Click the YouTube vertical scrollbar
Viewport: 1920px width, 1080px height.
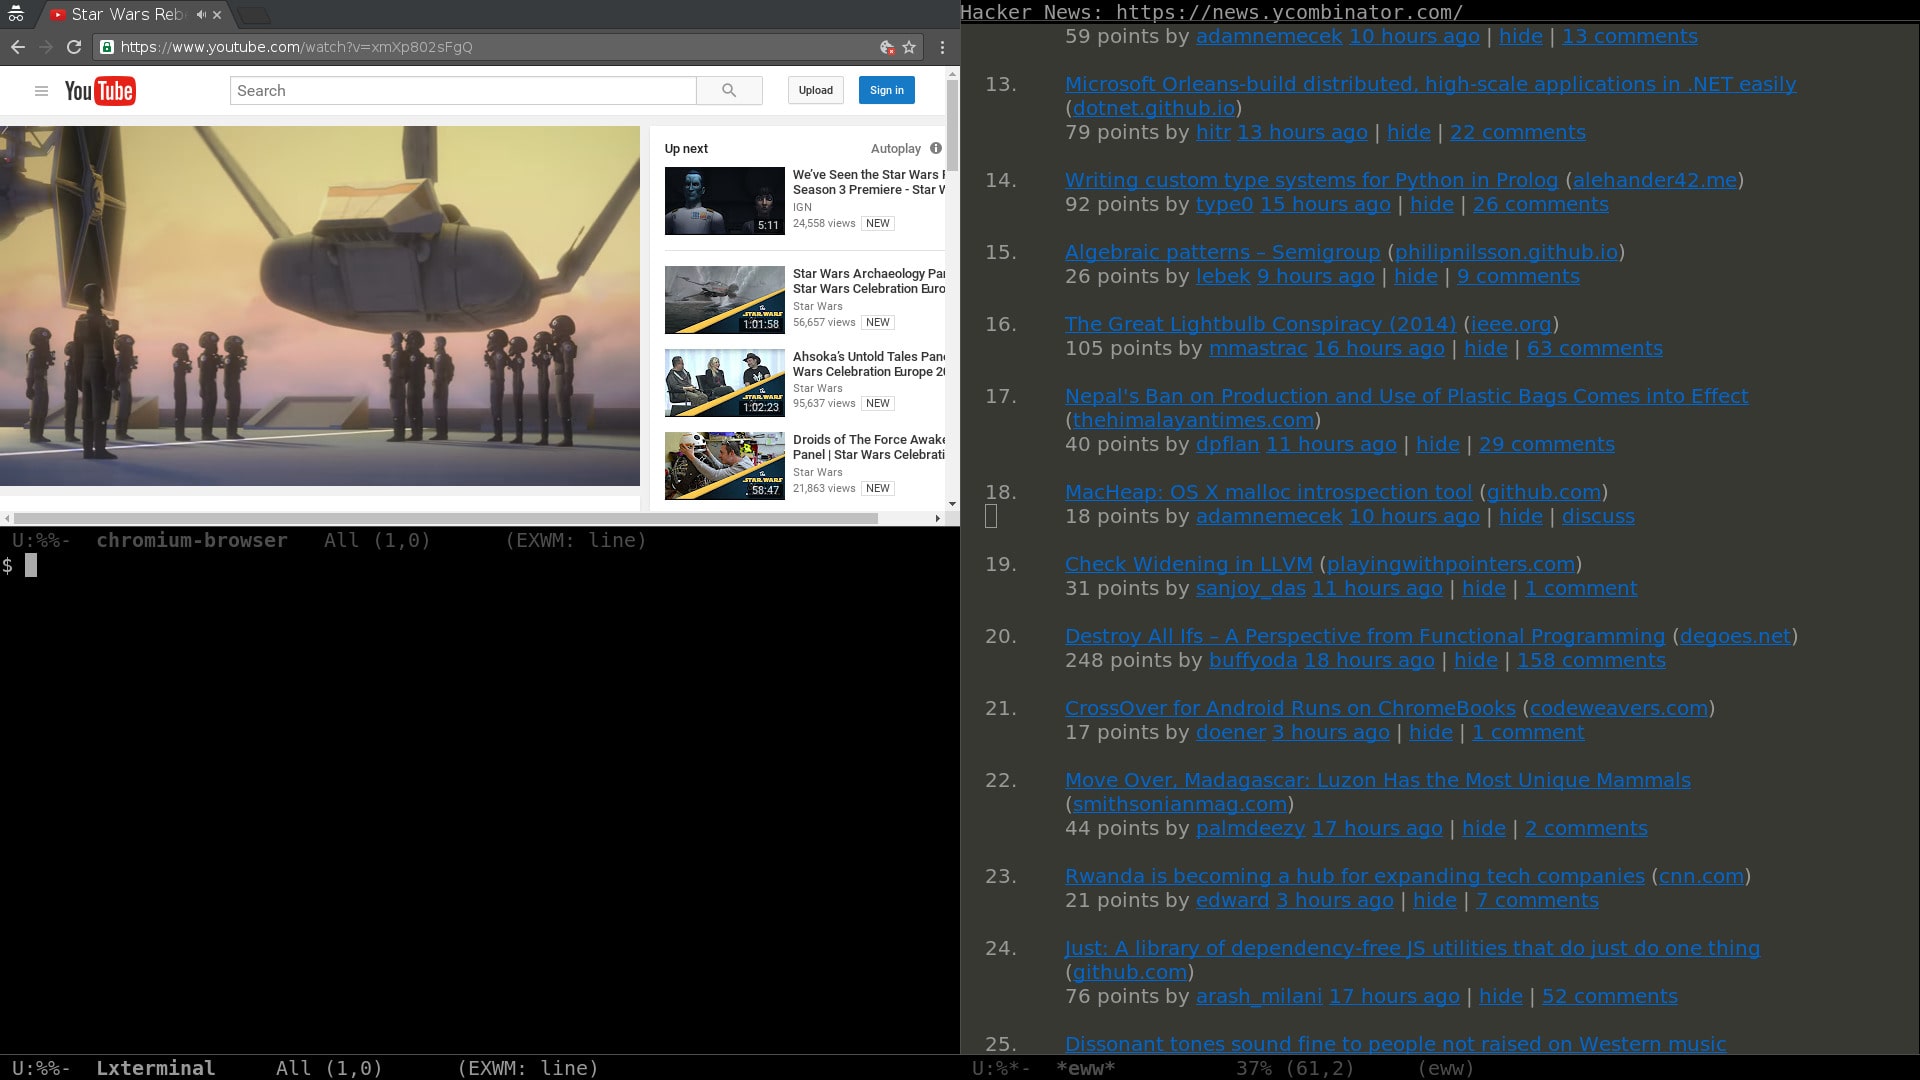952,125
